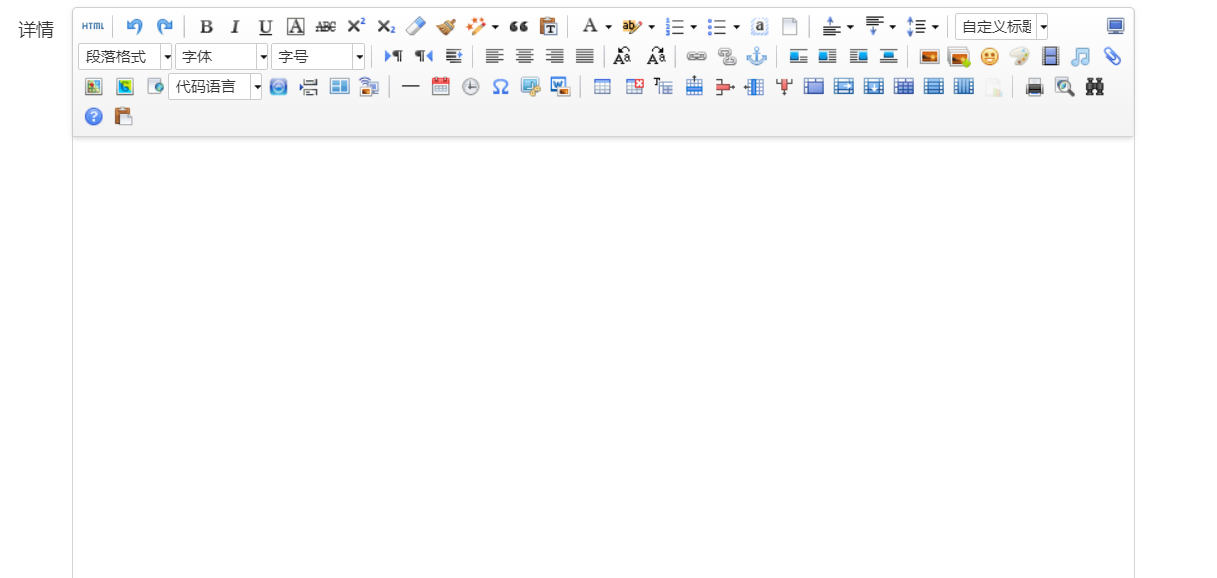The height and width of the screenshot is (578, 1217).
Task: Toggle strikethrough formatting
Action: 325,27
